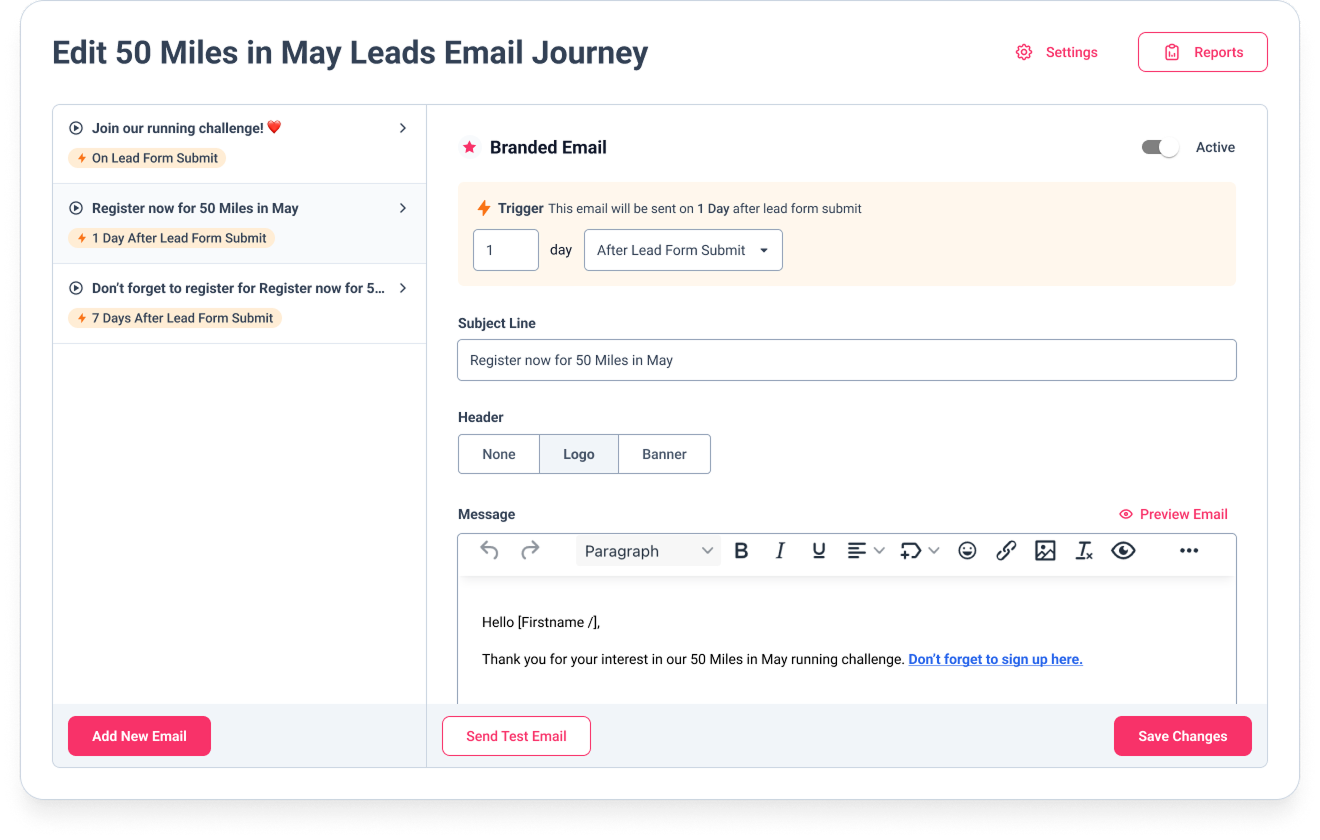Image resolution: width=1320 pixels, height=840 pixels.
Task: Open the text alignment options
Action: (x=865, y=551)
